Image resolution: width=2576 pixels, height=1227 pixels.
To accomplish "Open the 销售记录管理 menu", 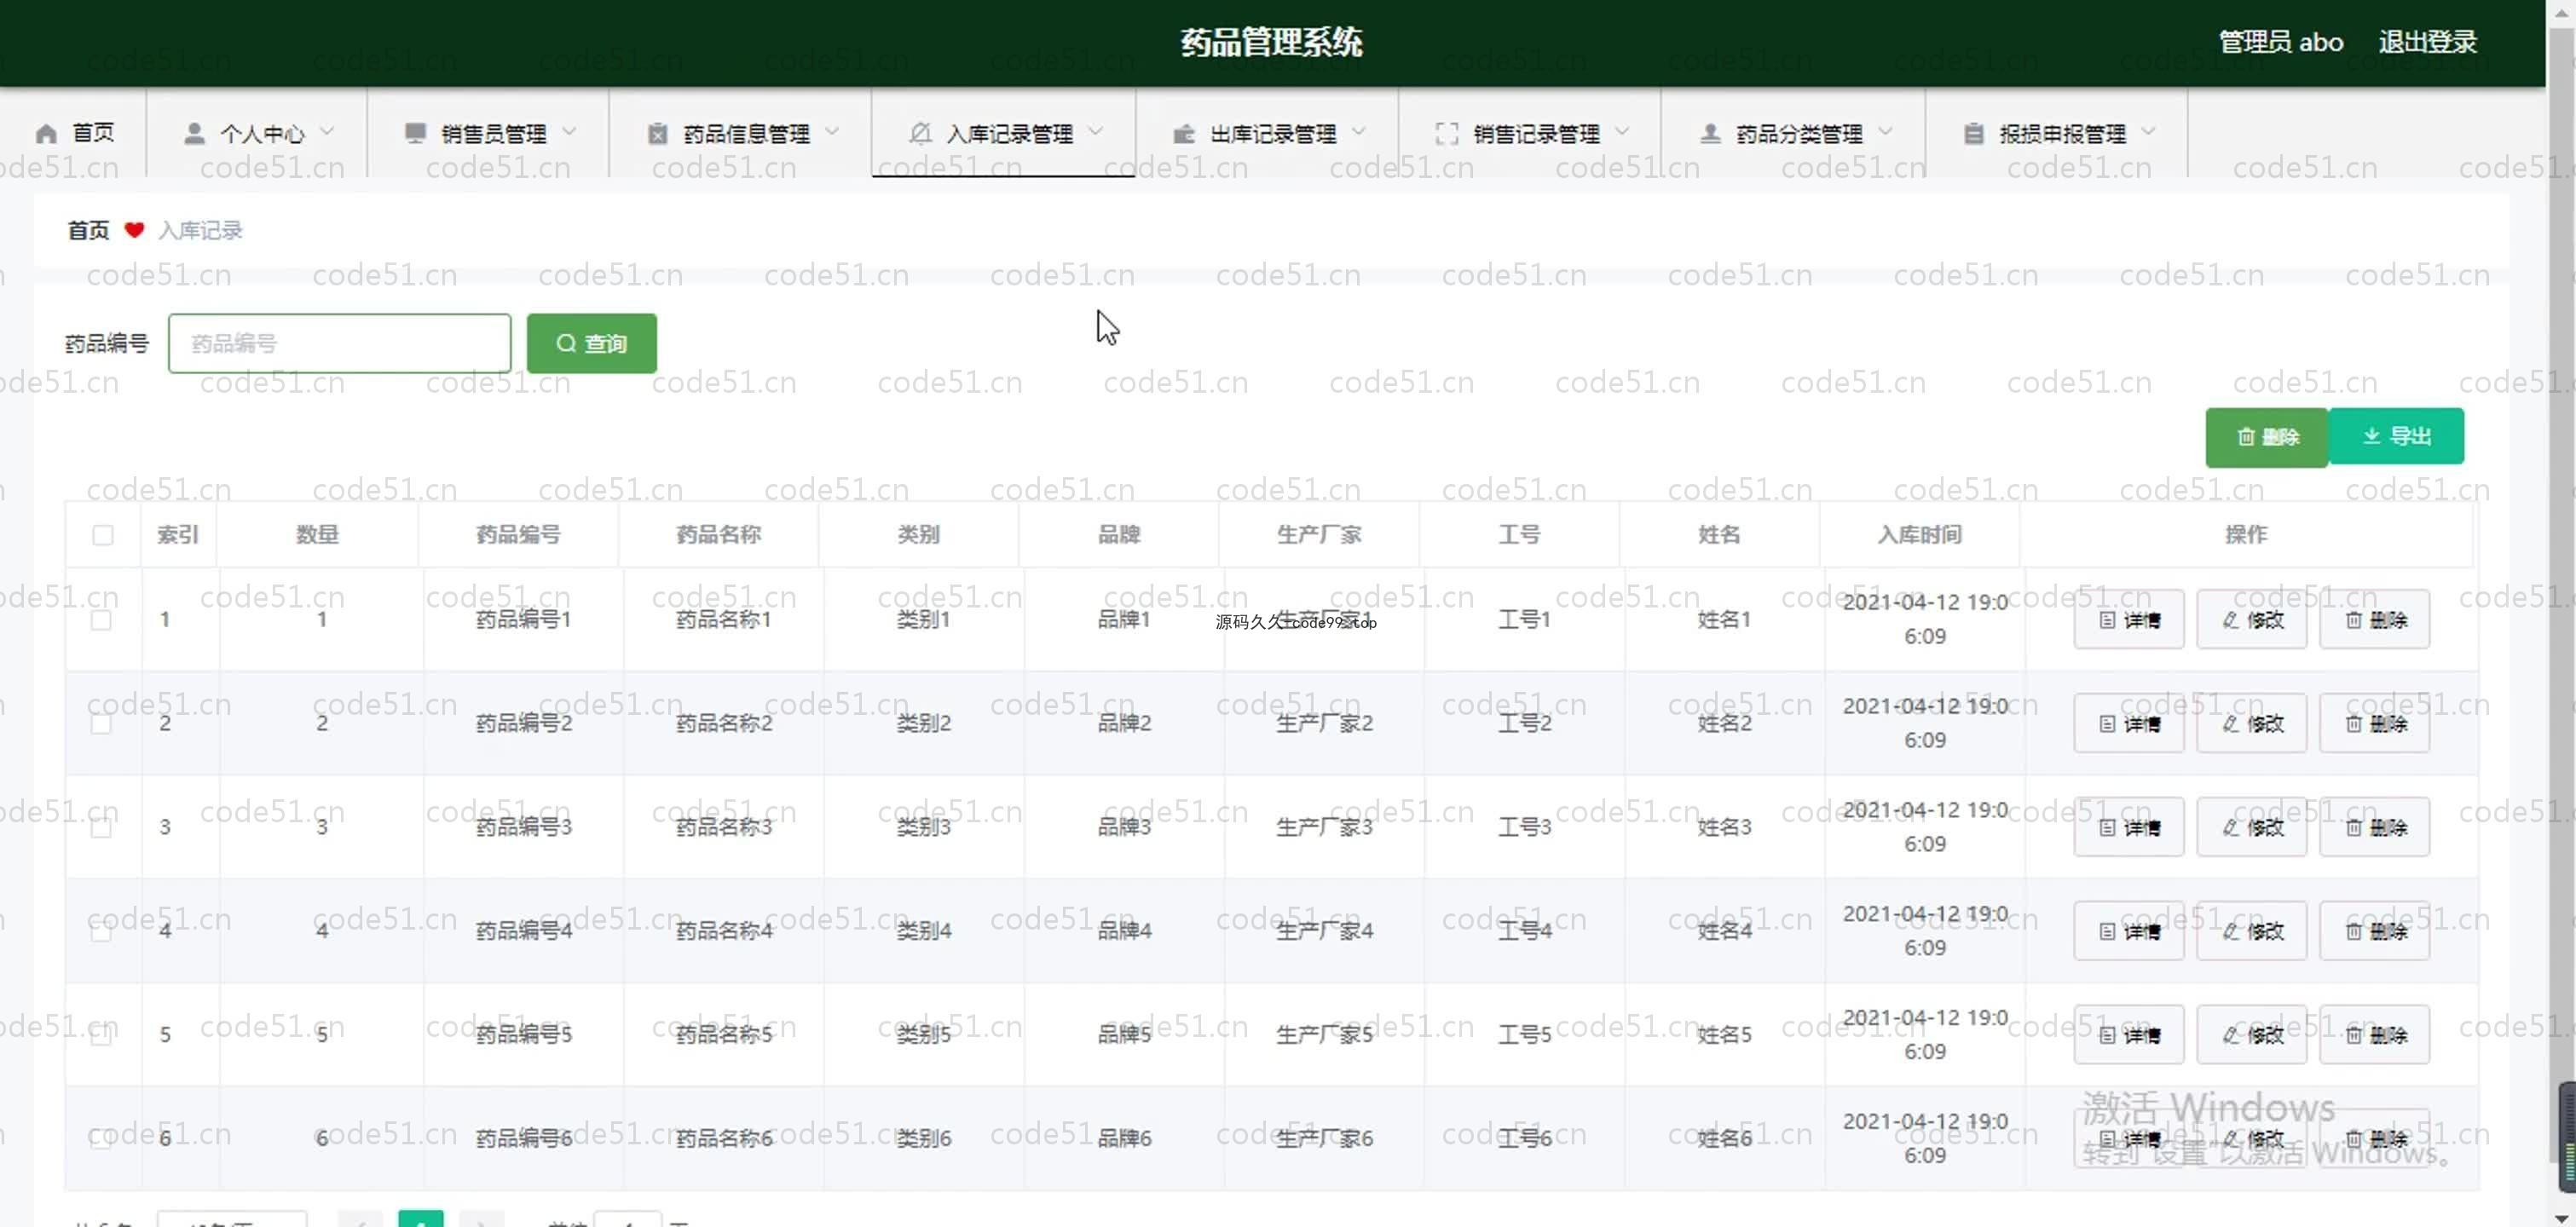I will pyautogui.click(x=1530, y=133).
